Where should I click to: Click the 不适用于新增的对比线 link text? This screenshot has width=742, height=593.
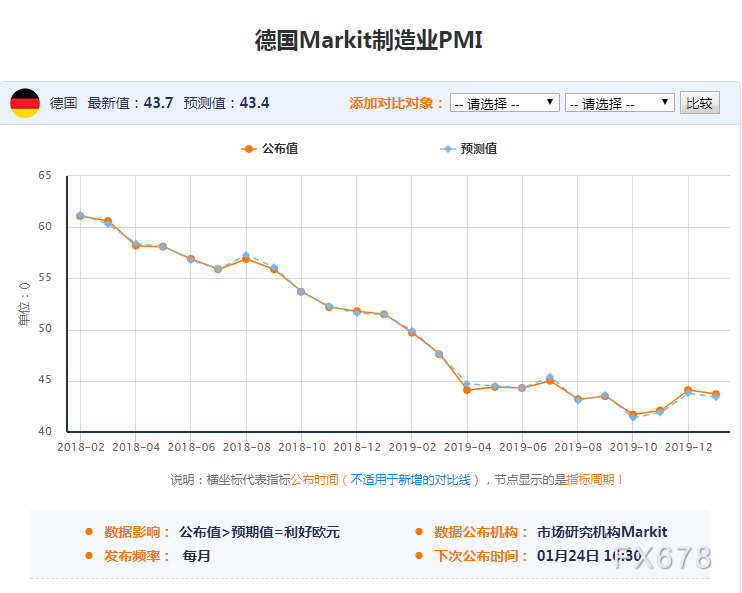click(410, 480)
